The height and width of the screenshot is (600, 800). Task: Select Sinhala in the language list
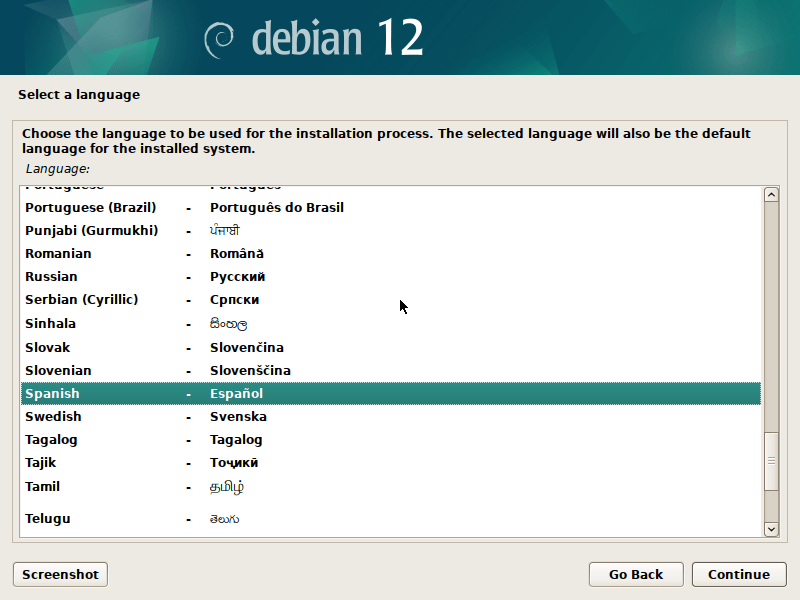pyautogui.click(x=391, y=323)
